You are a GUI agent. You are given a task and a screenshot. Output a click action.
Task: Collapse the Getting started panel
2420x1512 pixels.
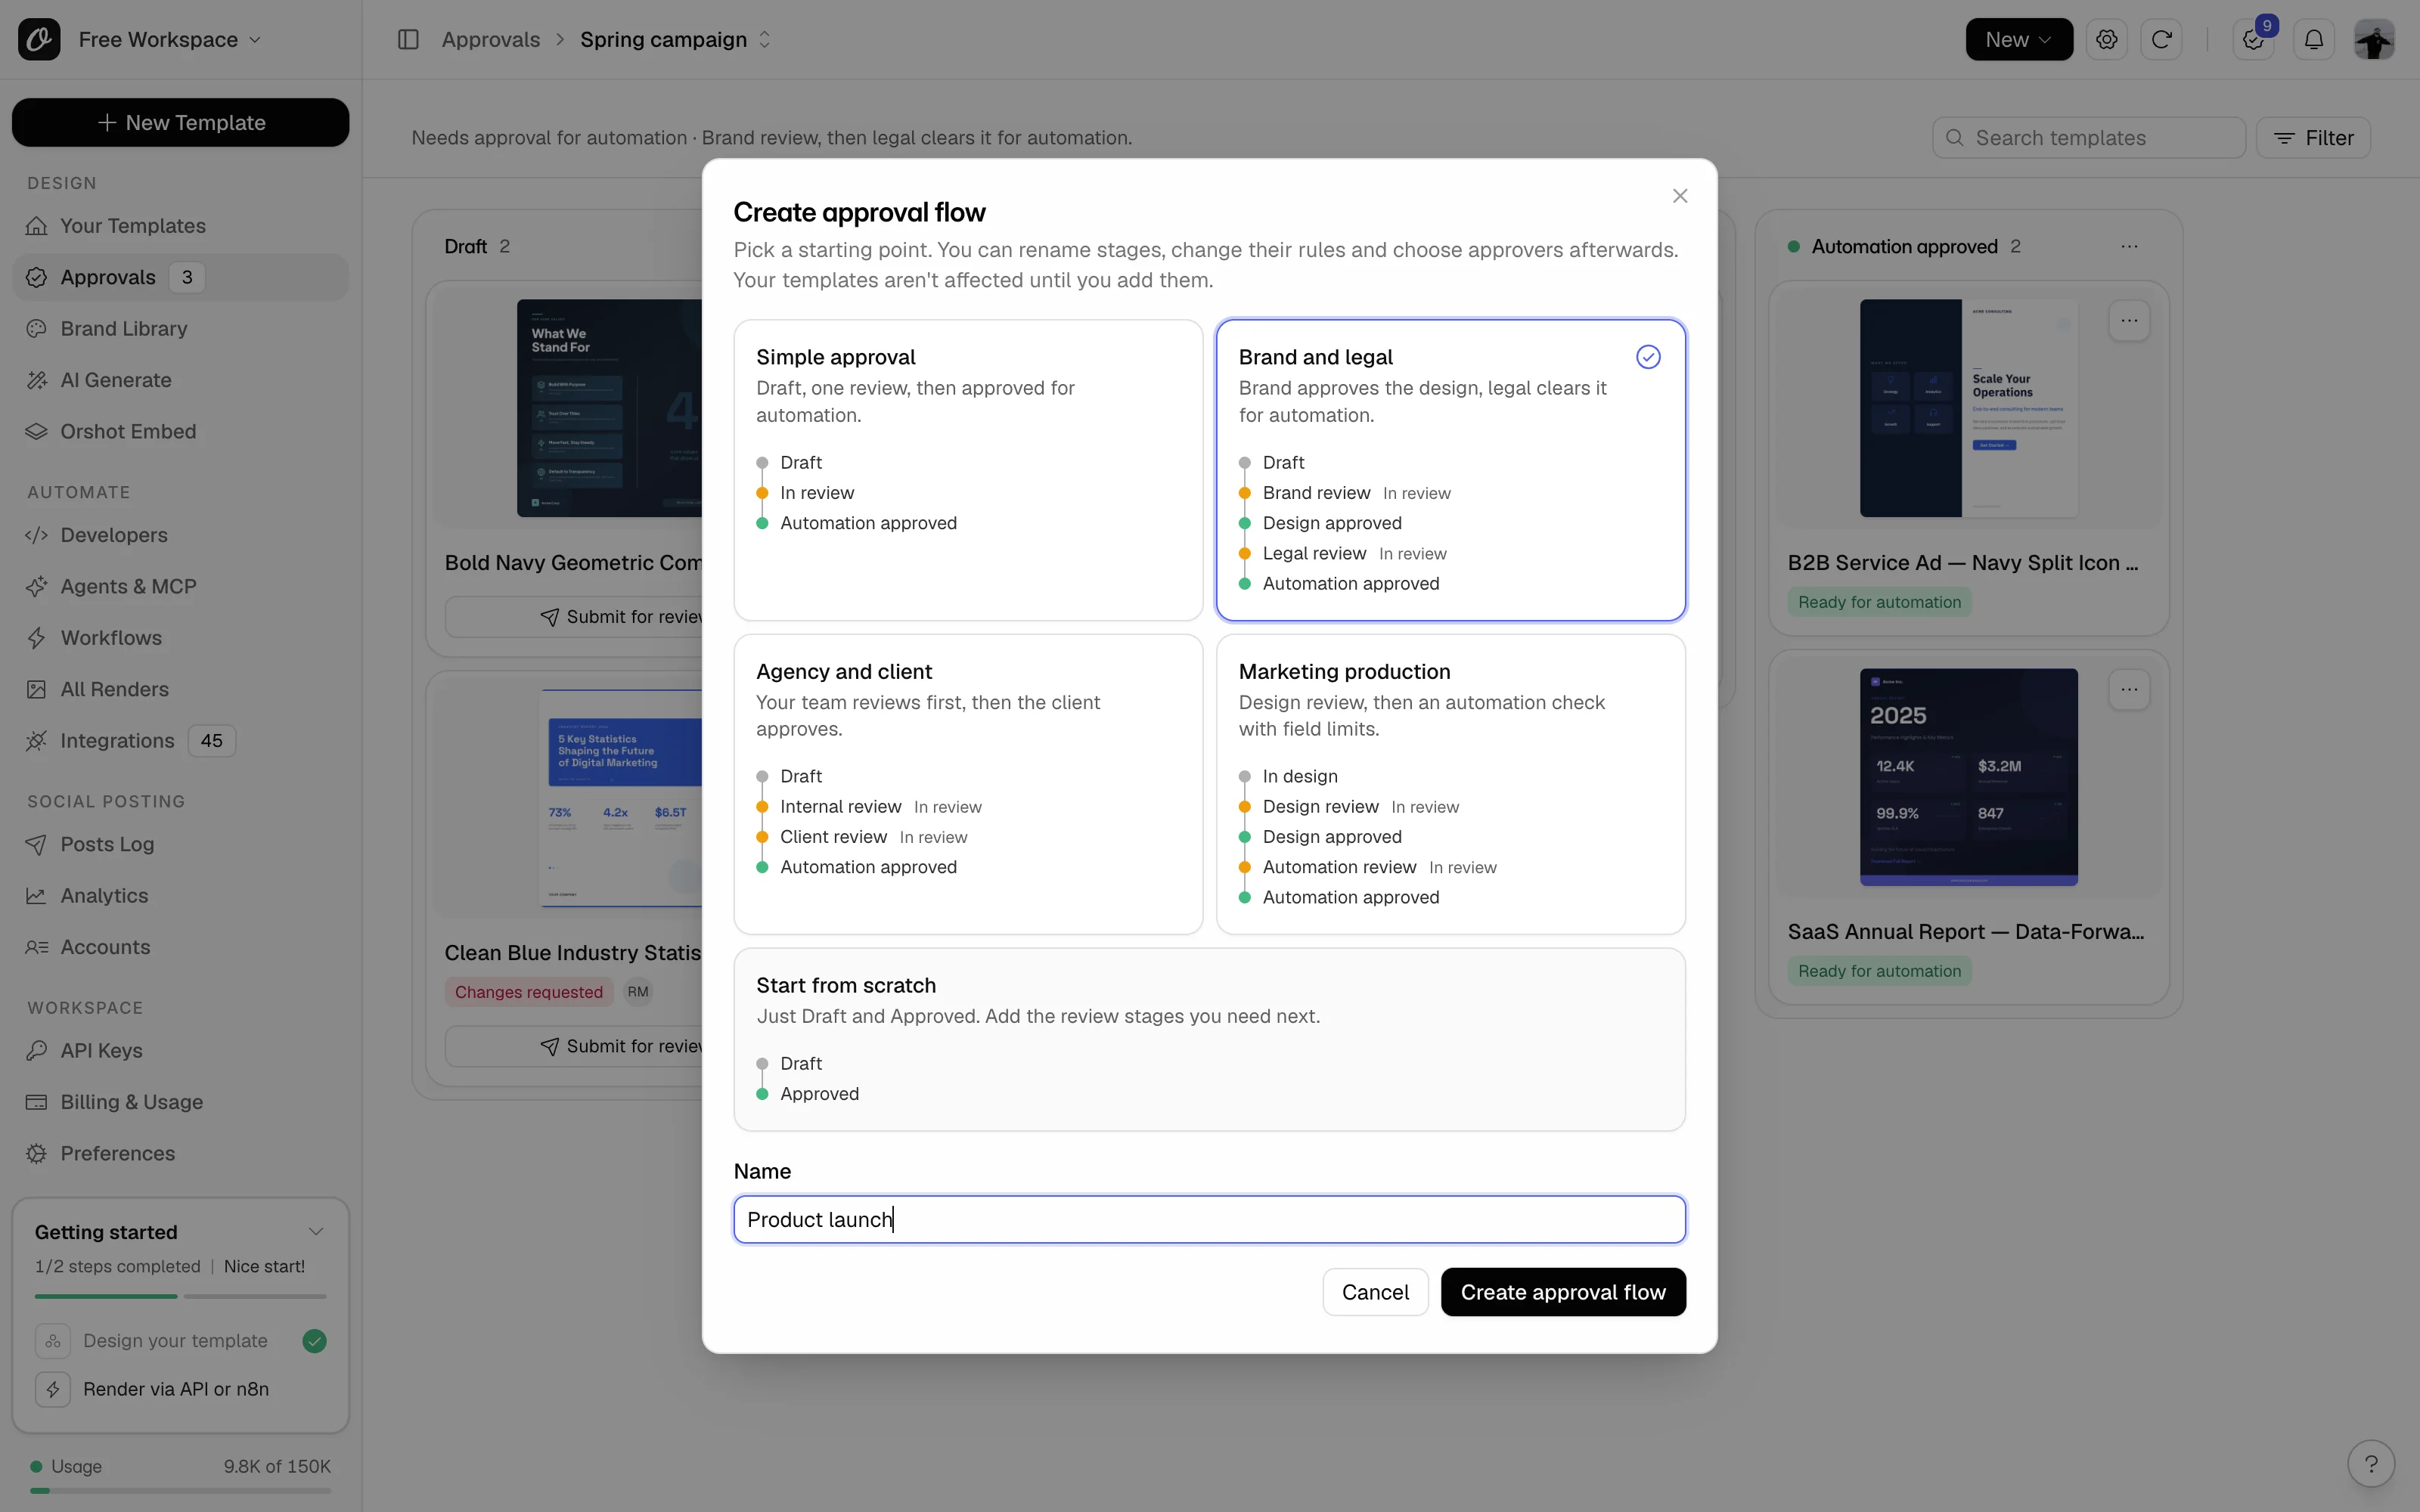click(316, 1232)
